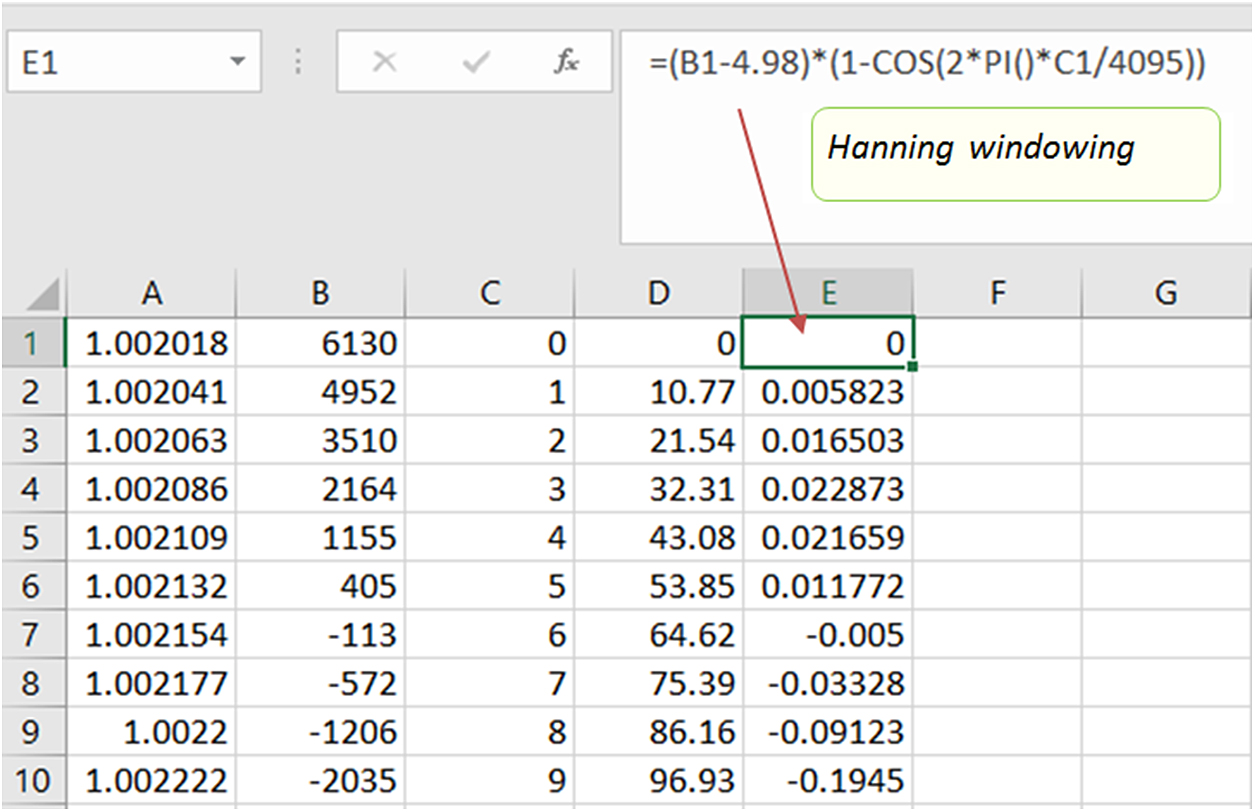Screen dimensions: 1255x812
Task: Select row 7 header
Action: pos(31,635)
